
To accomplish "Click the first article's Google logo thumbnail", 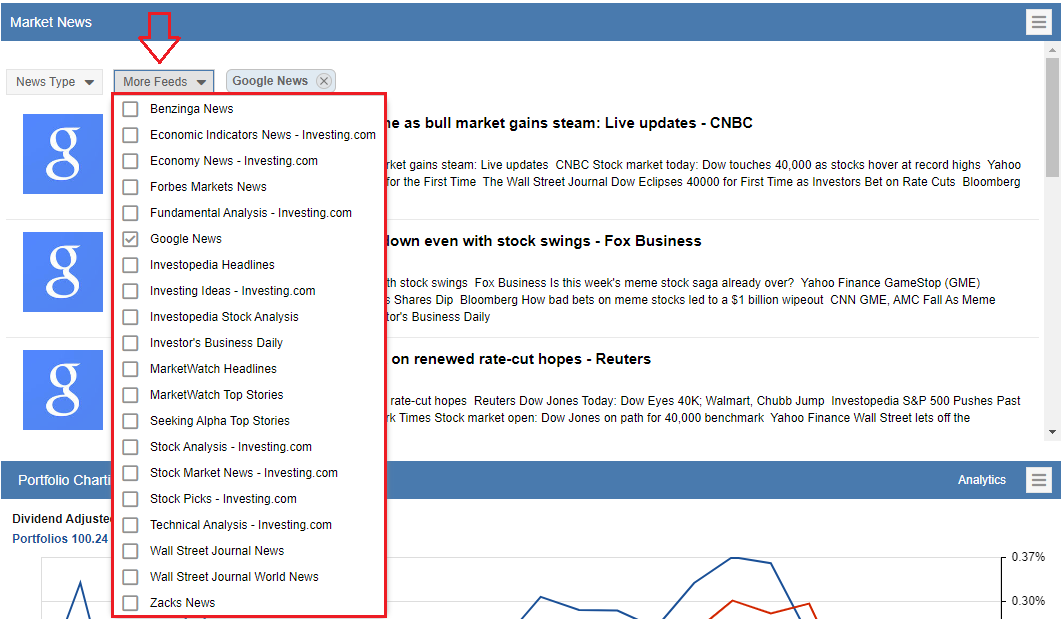I will click(x=63, y=153).
